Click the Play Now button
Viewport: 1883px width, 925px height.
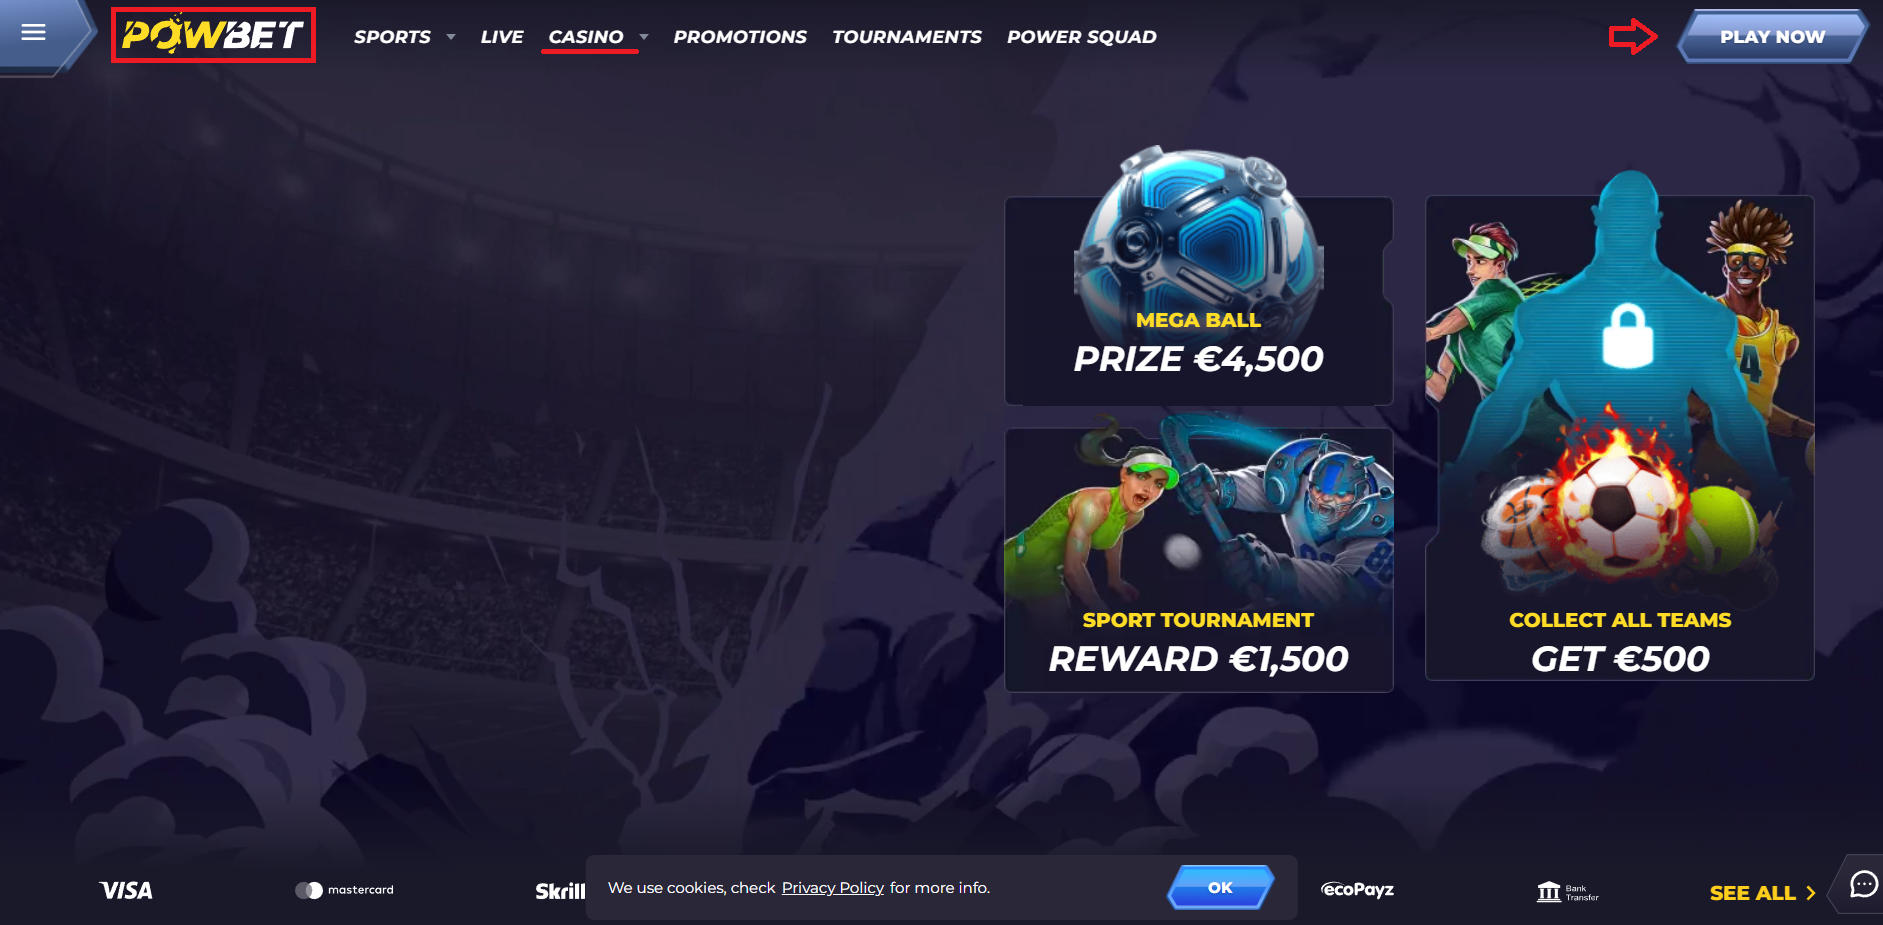tap(1772, 36)
